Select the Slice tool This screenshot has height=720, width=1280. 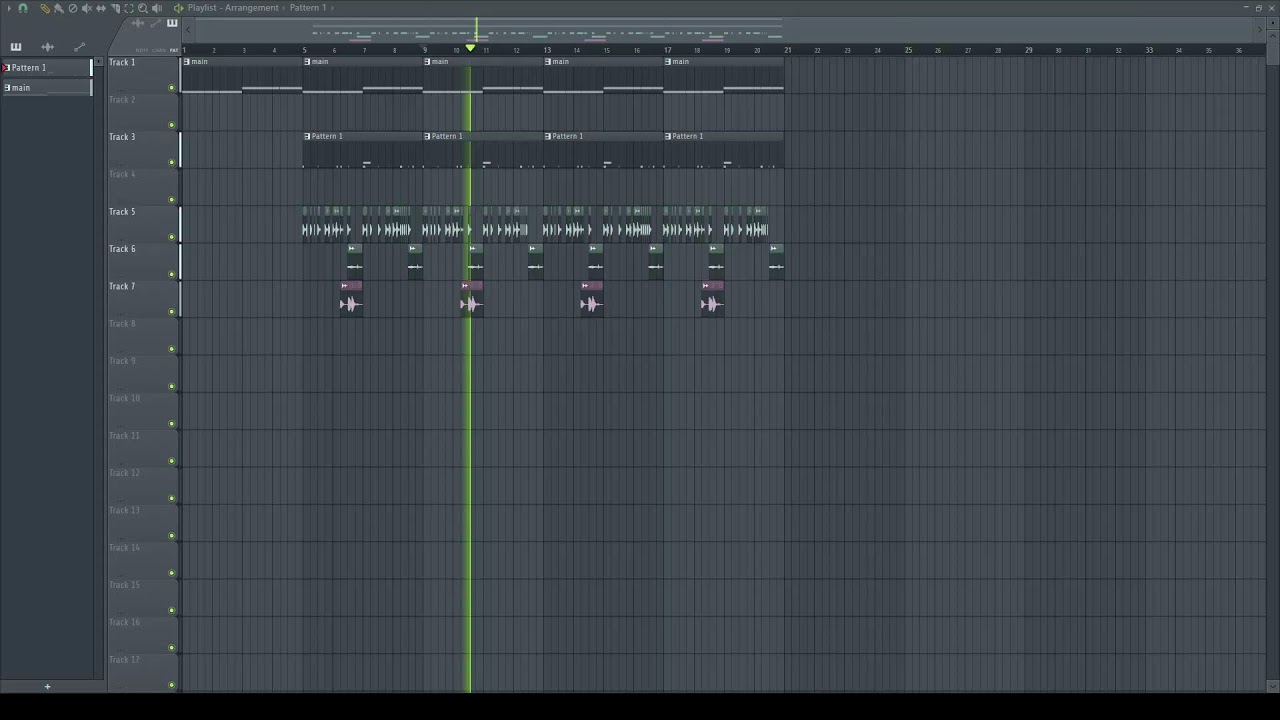pos(115,8)
